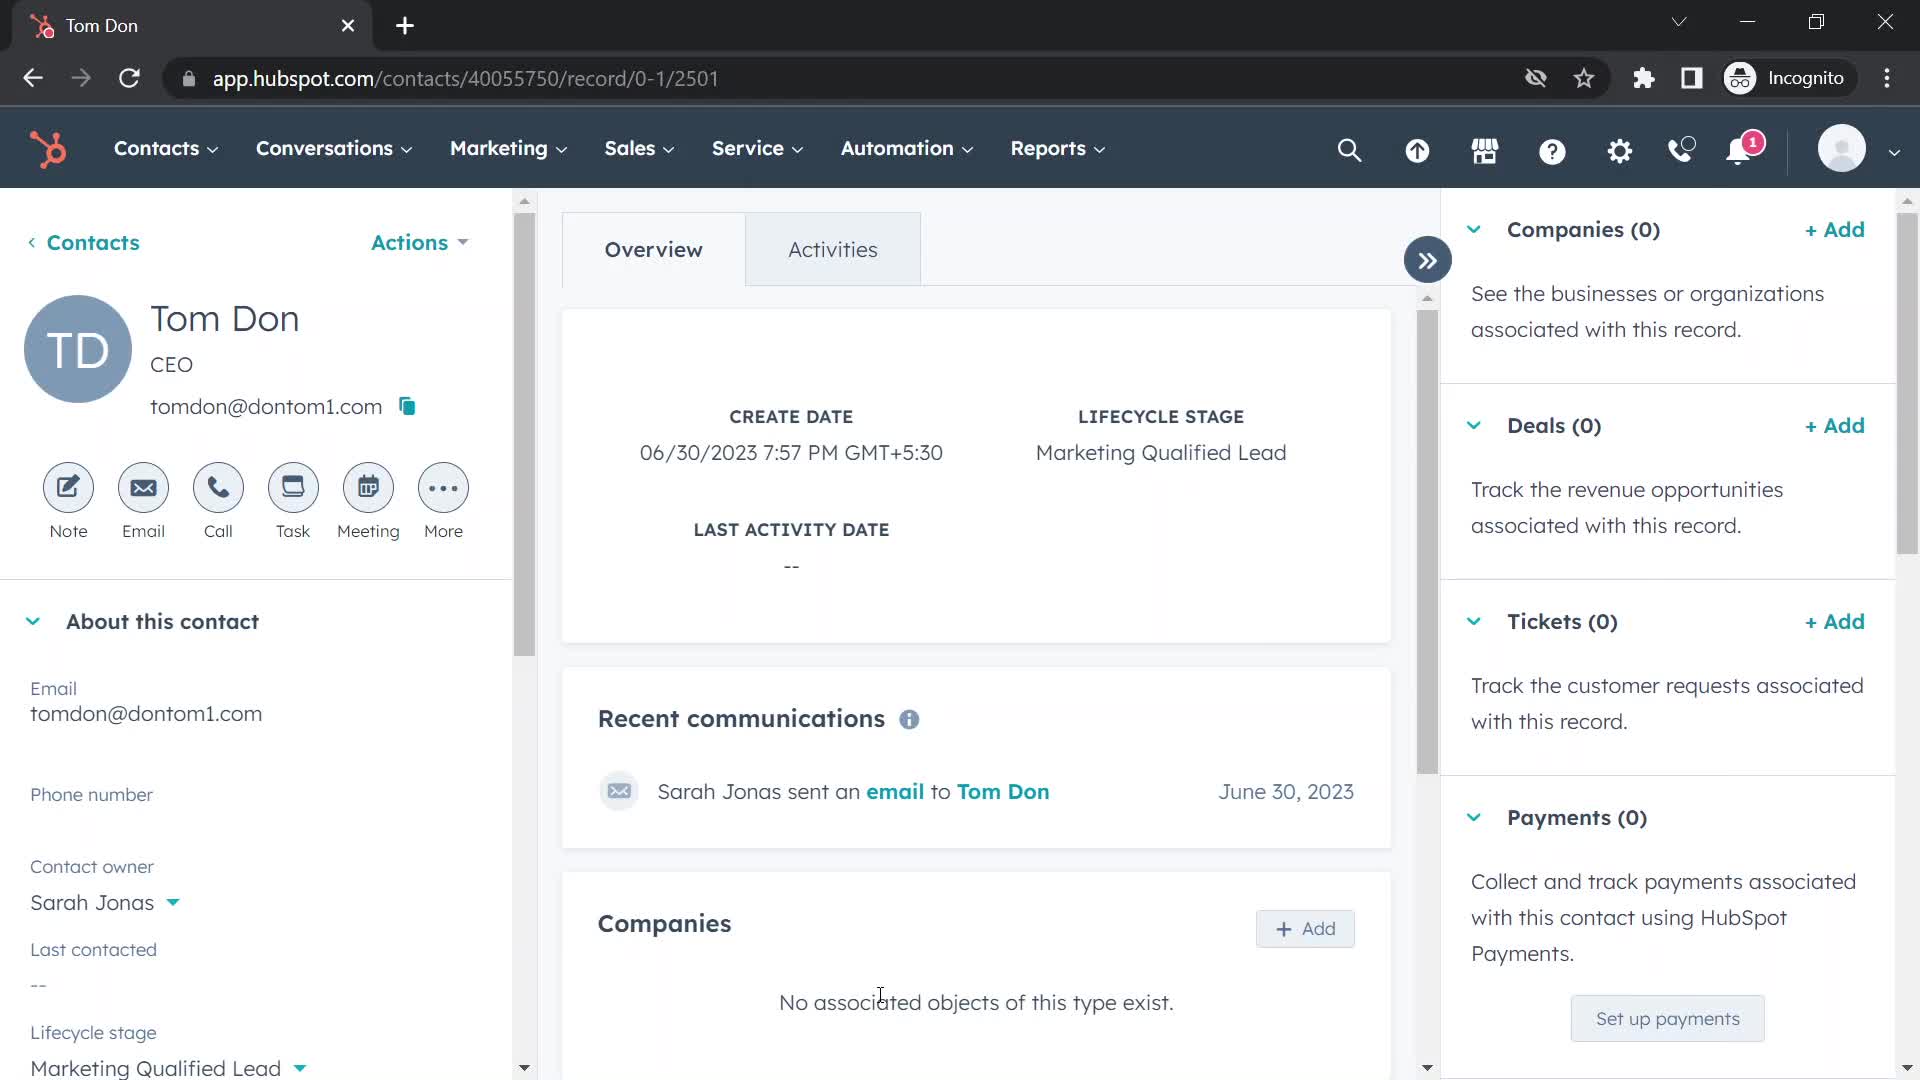
Task: Click the More actions icon
Action: click(443, 488)
